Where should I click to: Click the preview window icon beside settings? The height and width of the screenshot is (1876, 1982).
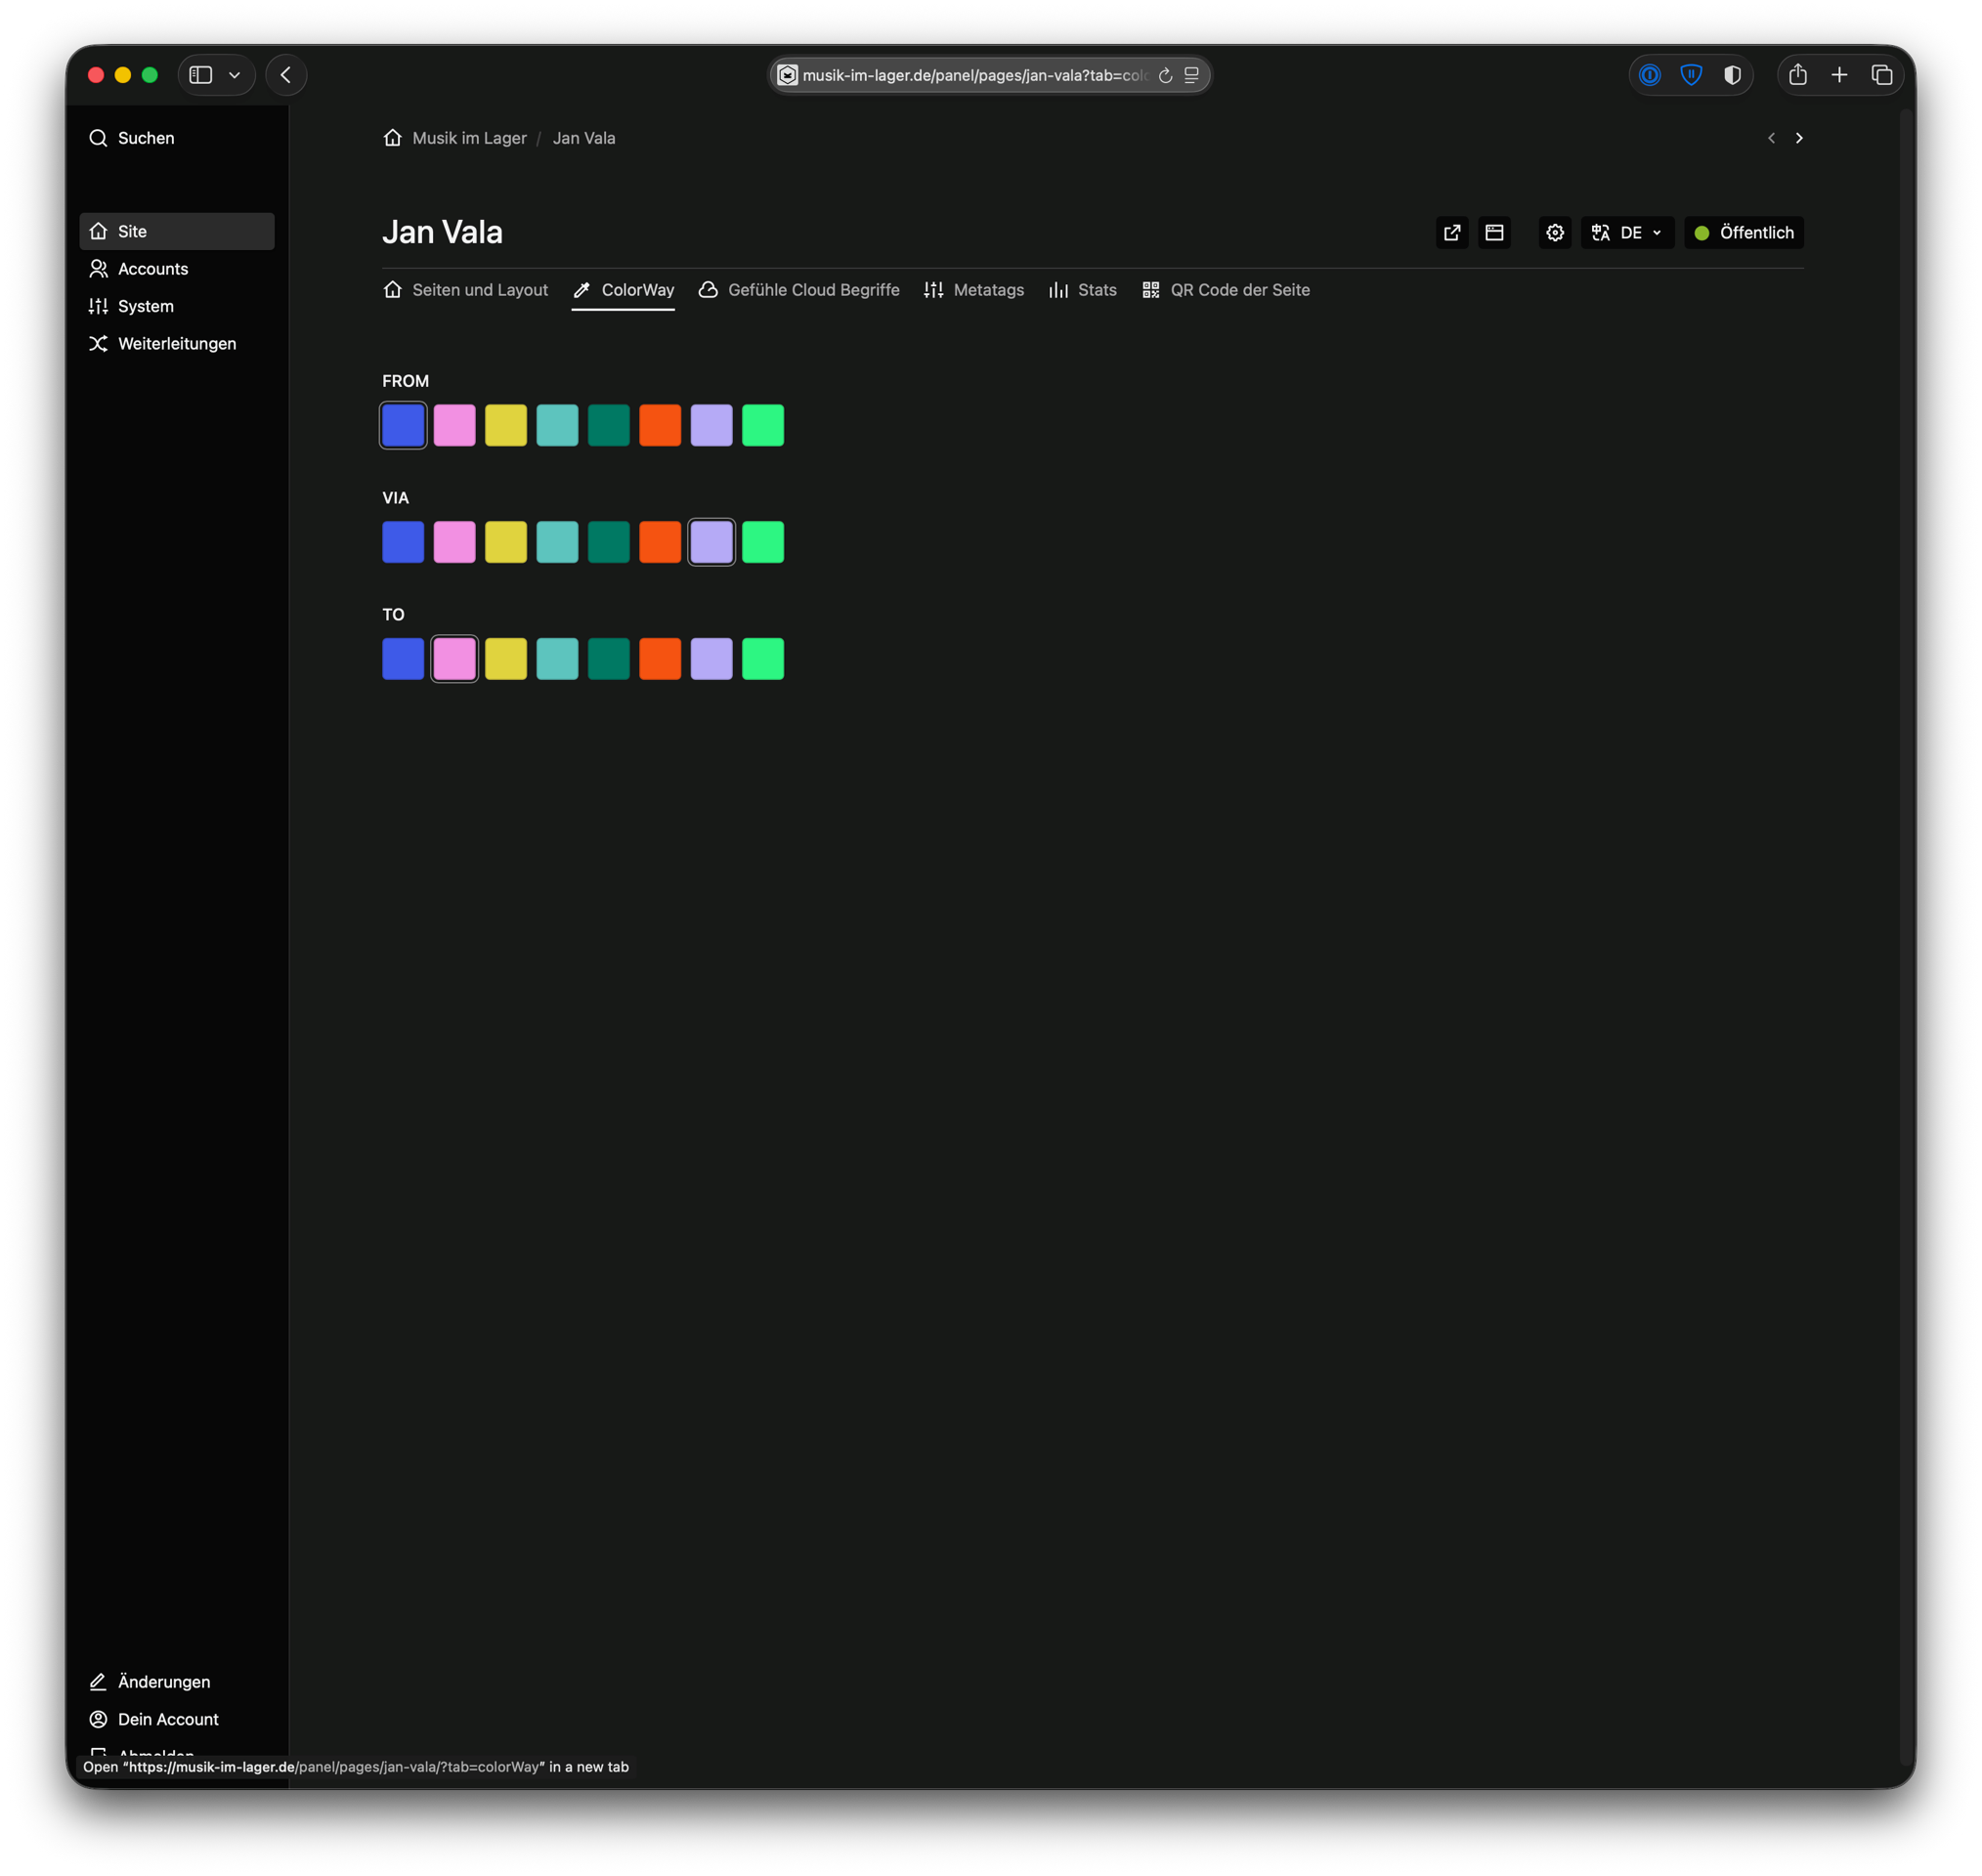1494,232
